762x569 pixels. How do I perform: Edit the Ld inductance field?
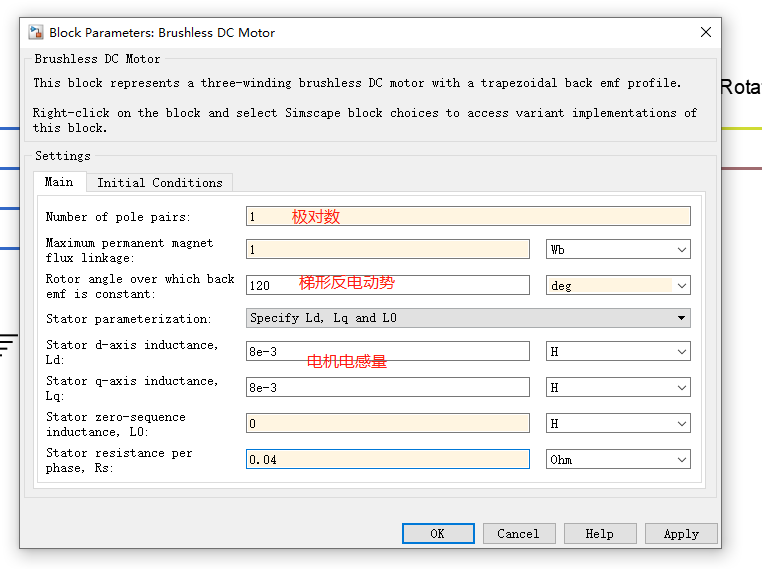[x=388, y=351]
